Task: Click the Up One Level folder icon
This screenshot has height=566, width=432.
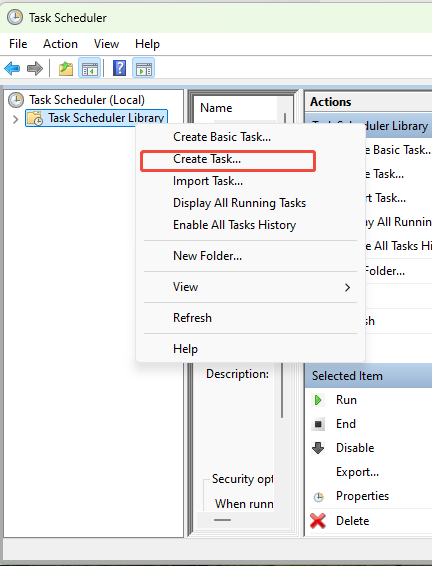Action: pos(66,68)
